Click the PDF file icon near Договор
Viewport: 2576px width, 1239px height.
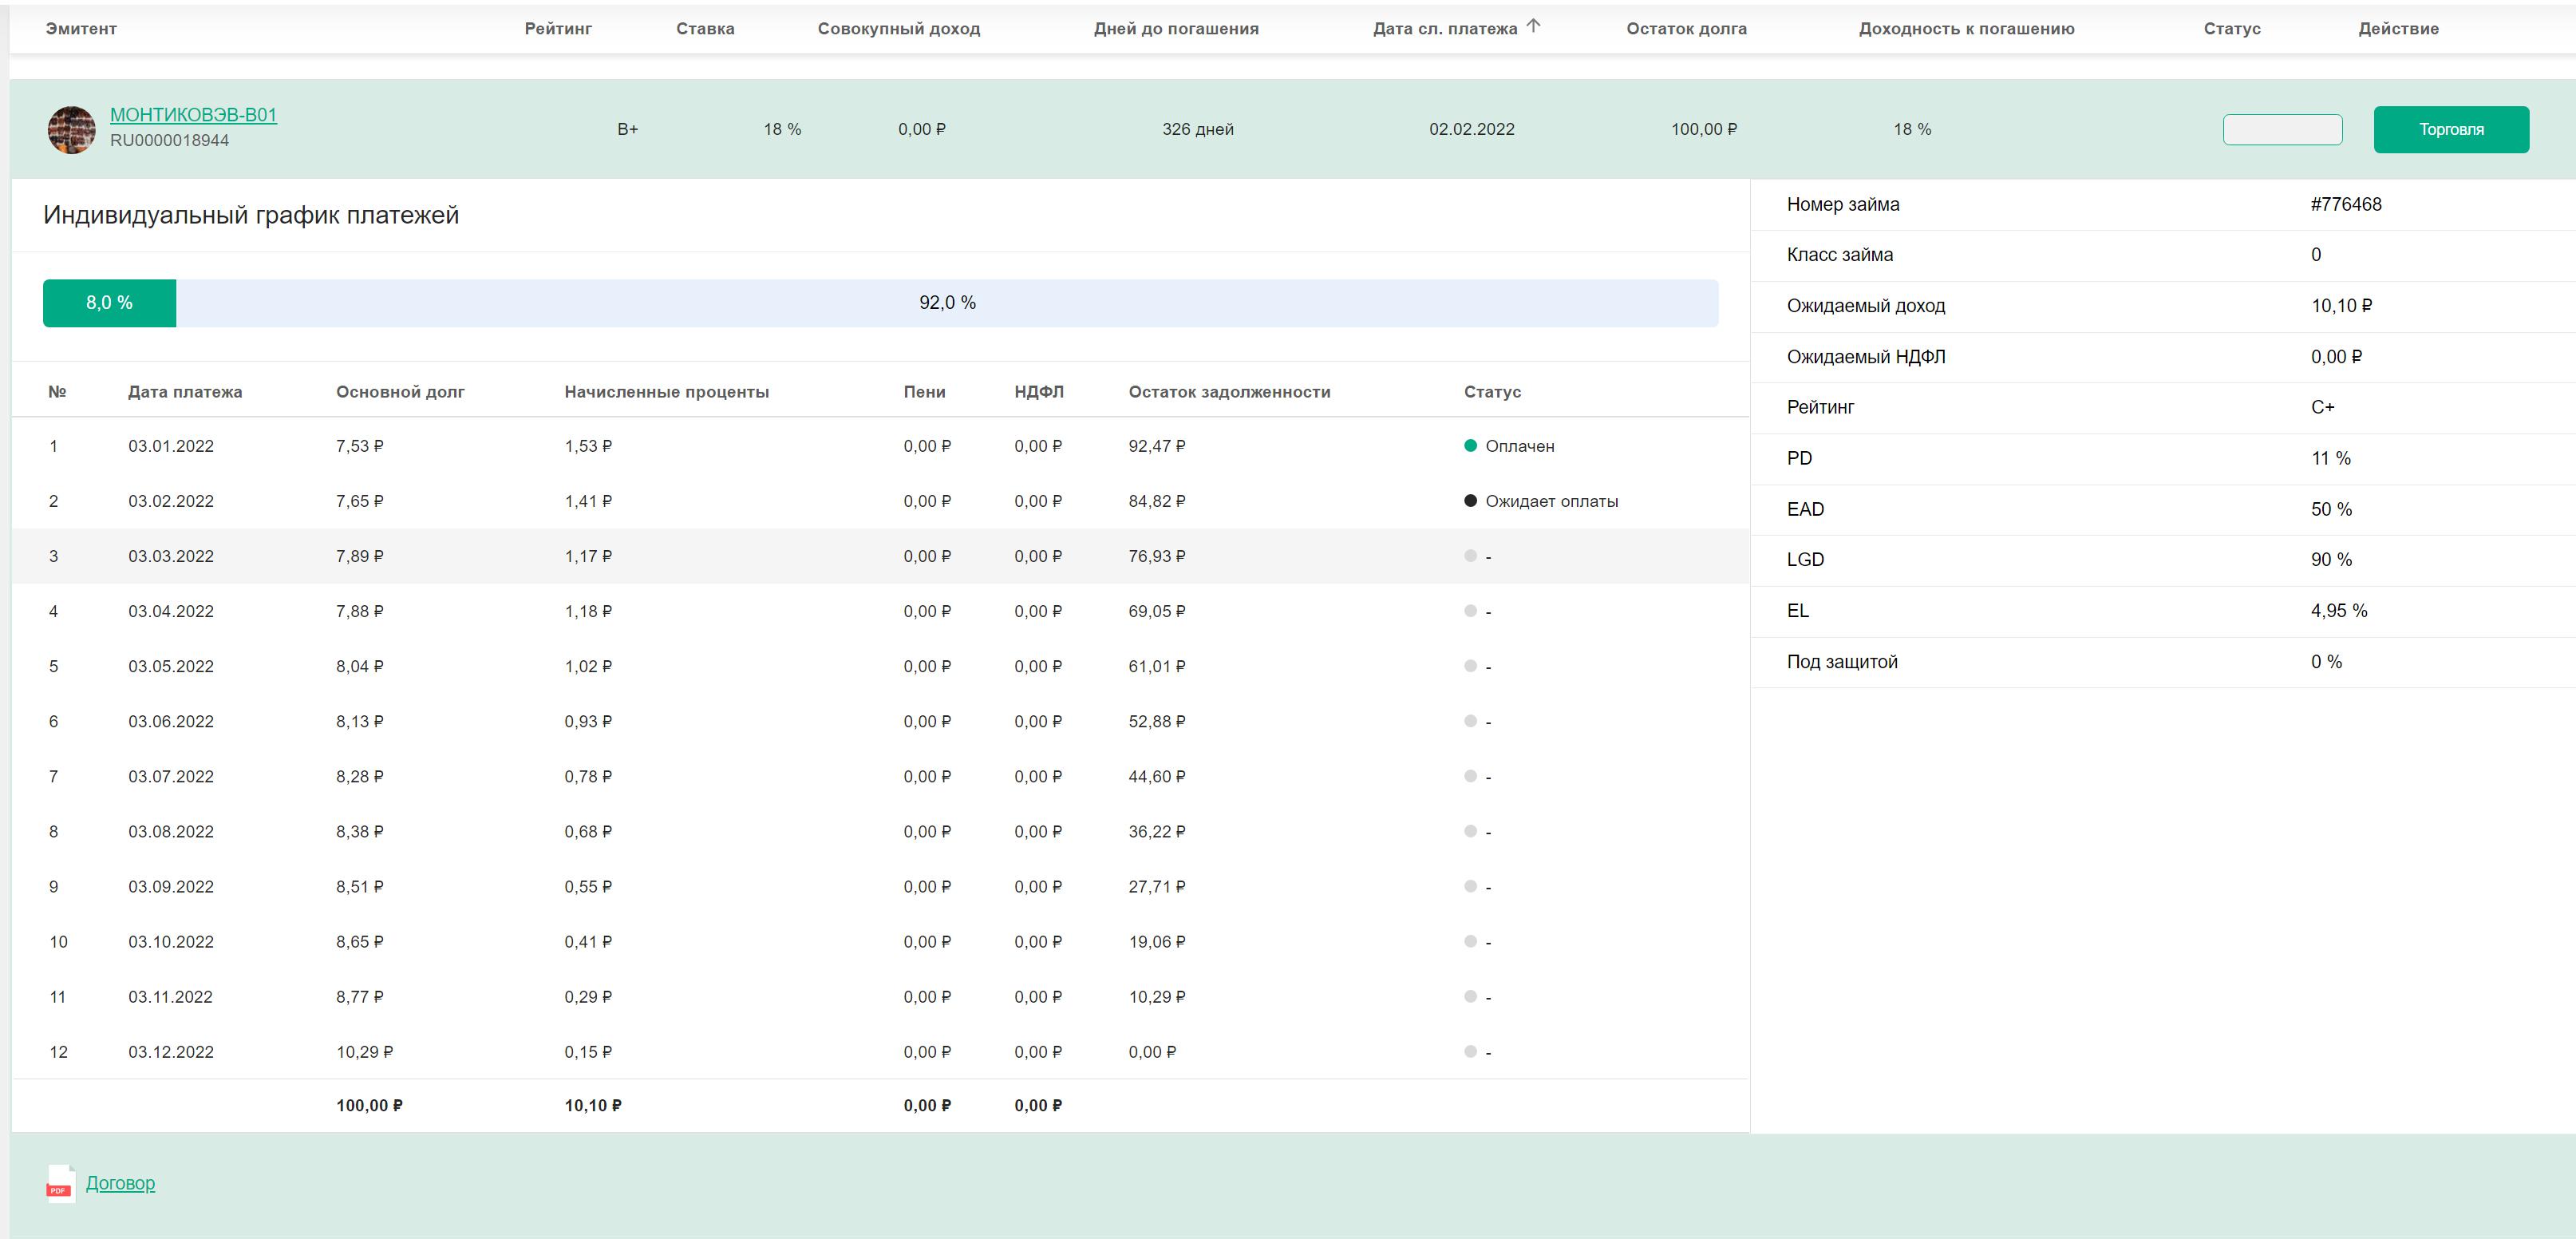pos(60,1184)
